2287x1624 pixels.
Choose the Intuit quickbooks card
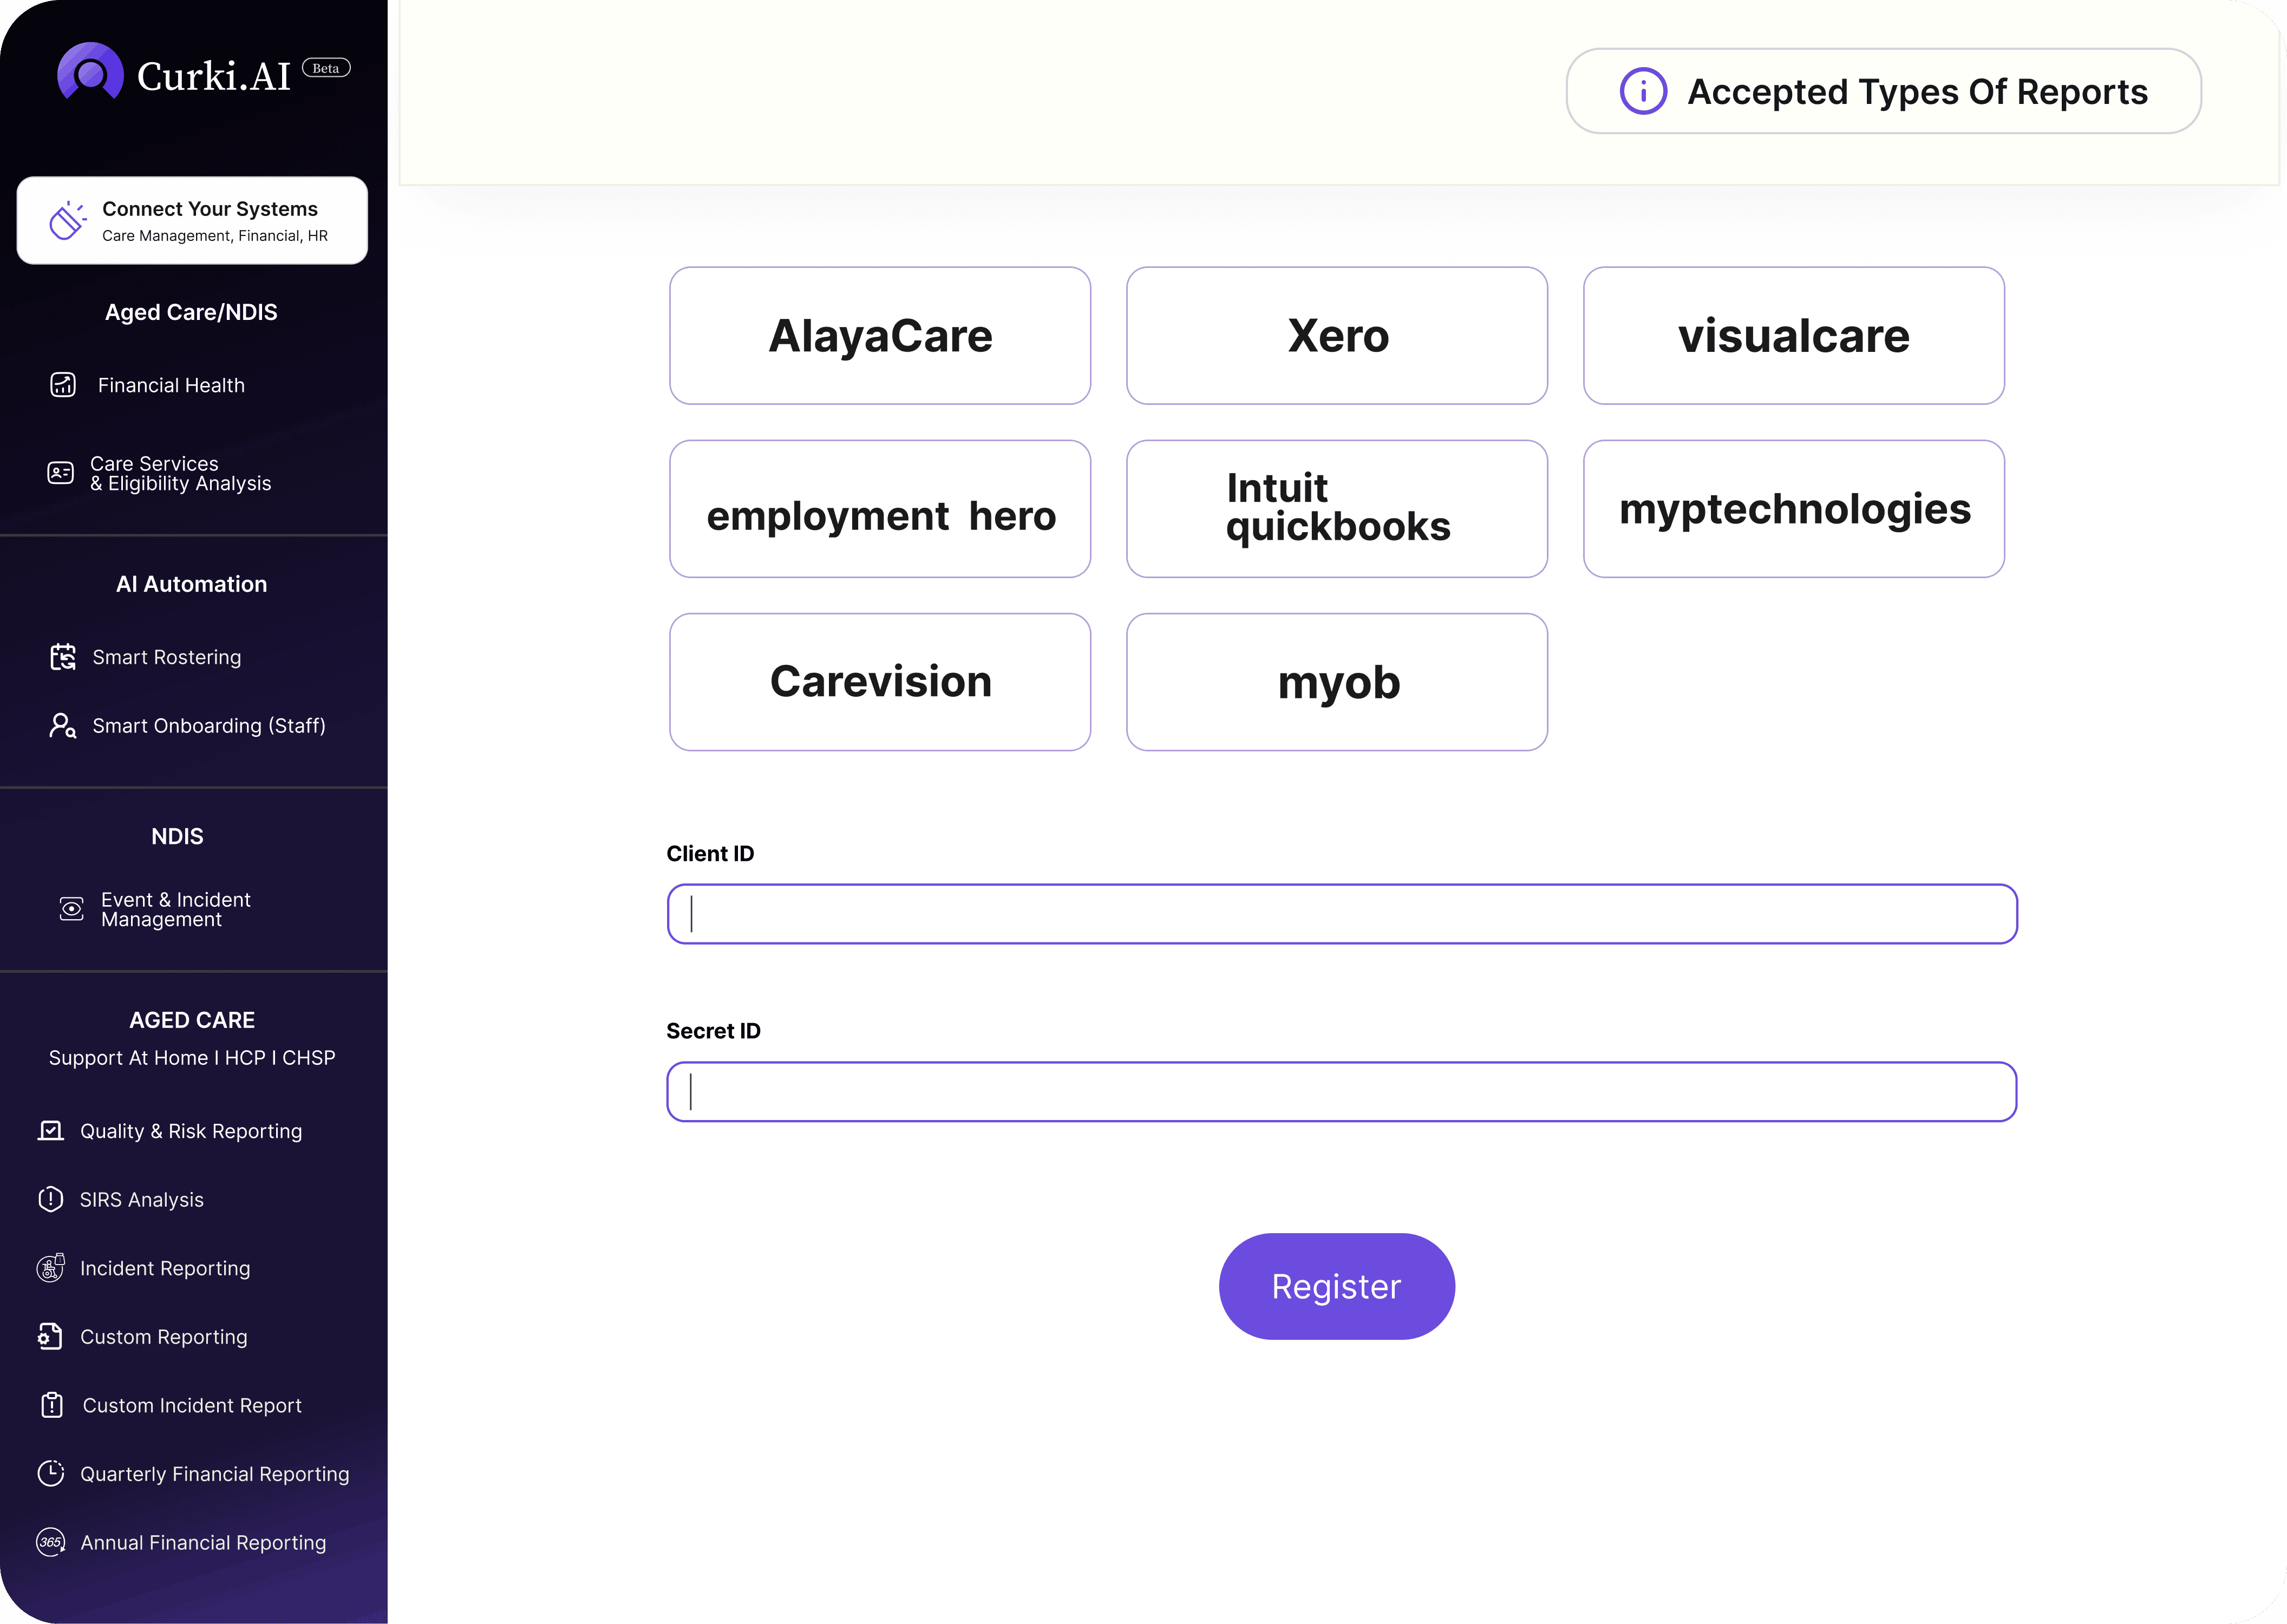pos(1336,508)
